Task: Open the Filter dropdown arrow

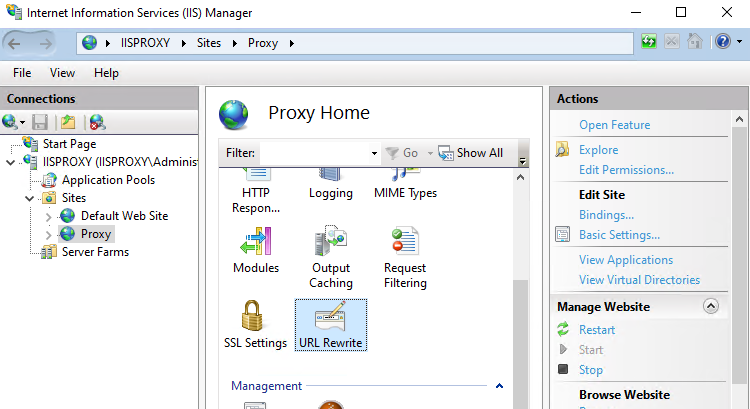Action: 374,153
